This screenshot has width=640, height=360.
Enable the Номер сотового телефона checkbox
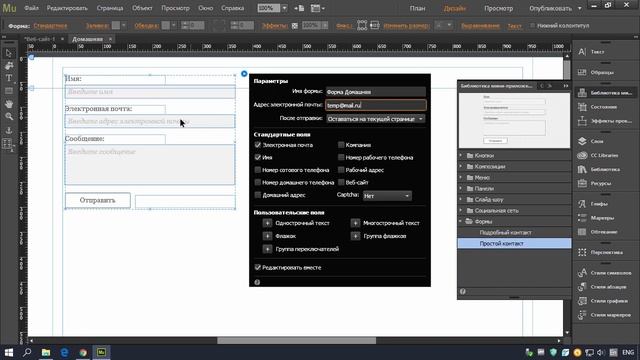coord(258,170)
